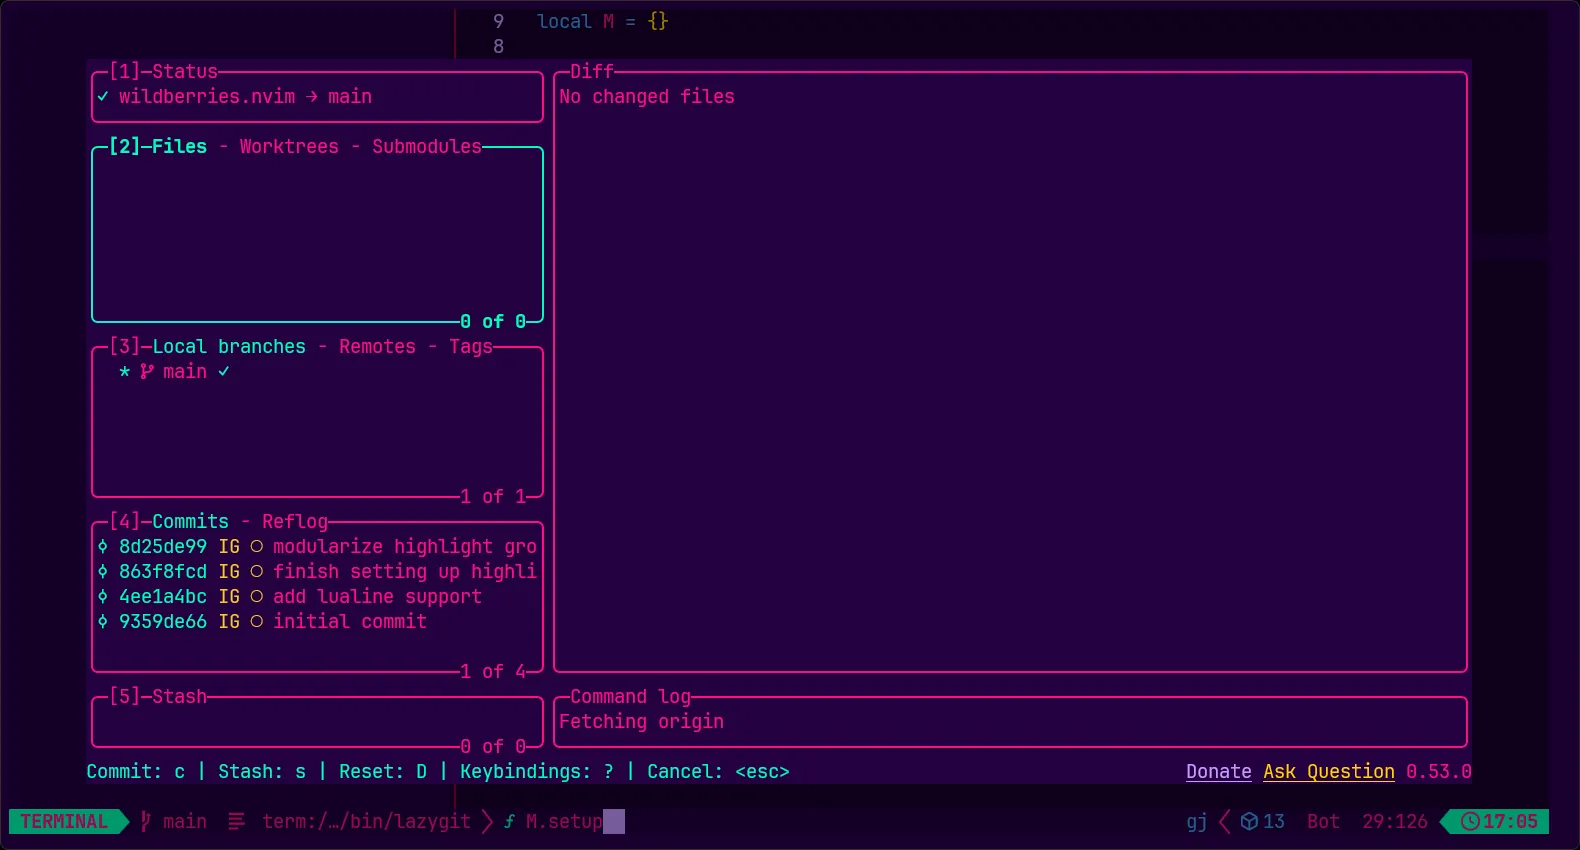Click the Ask Question link
1580x850 pixels.
(1328, 772)
